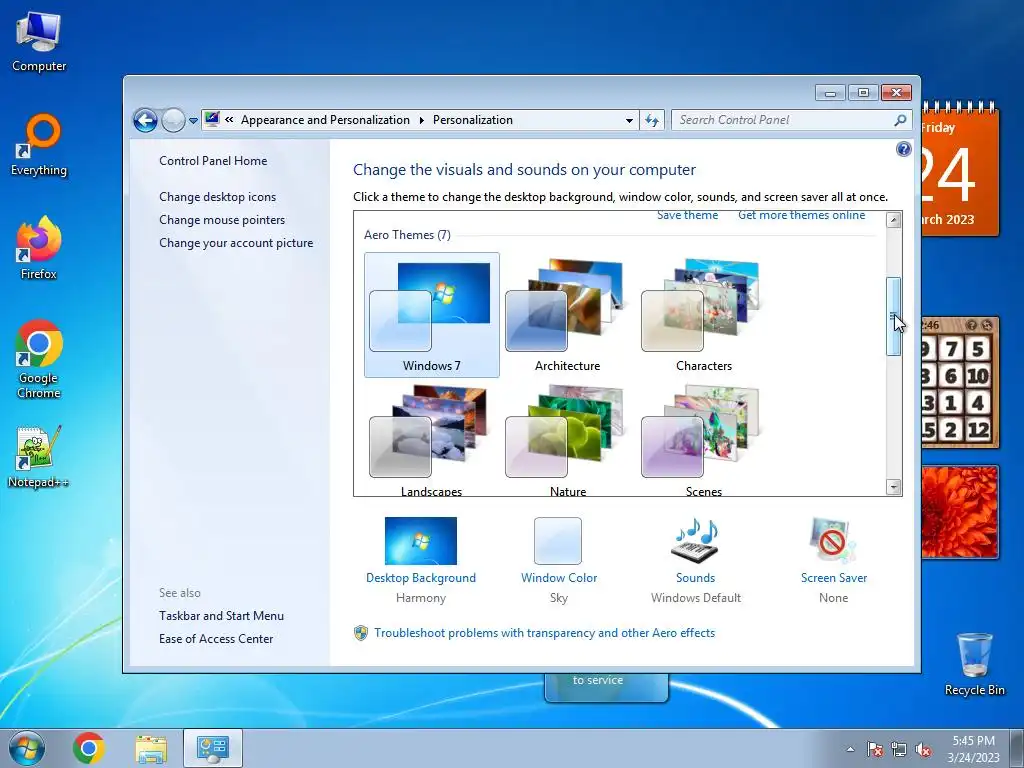The image size is (1024, 768).
Task: Click the 'to service' window behind the Control Panel
Action: (x=606, y=687)
